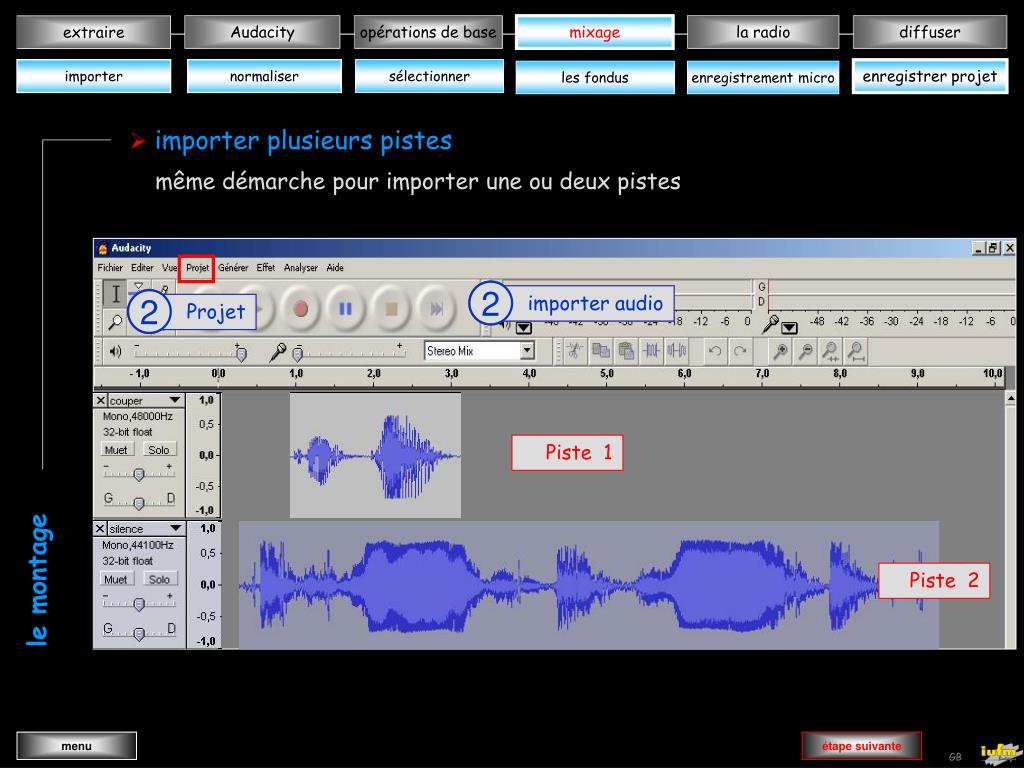The image size is (1024, 768).
Task: Adjust the couper track gain slider
Action: point(139,473)
